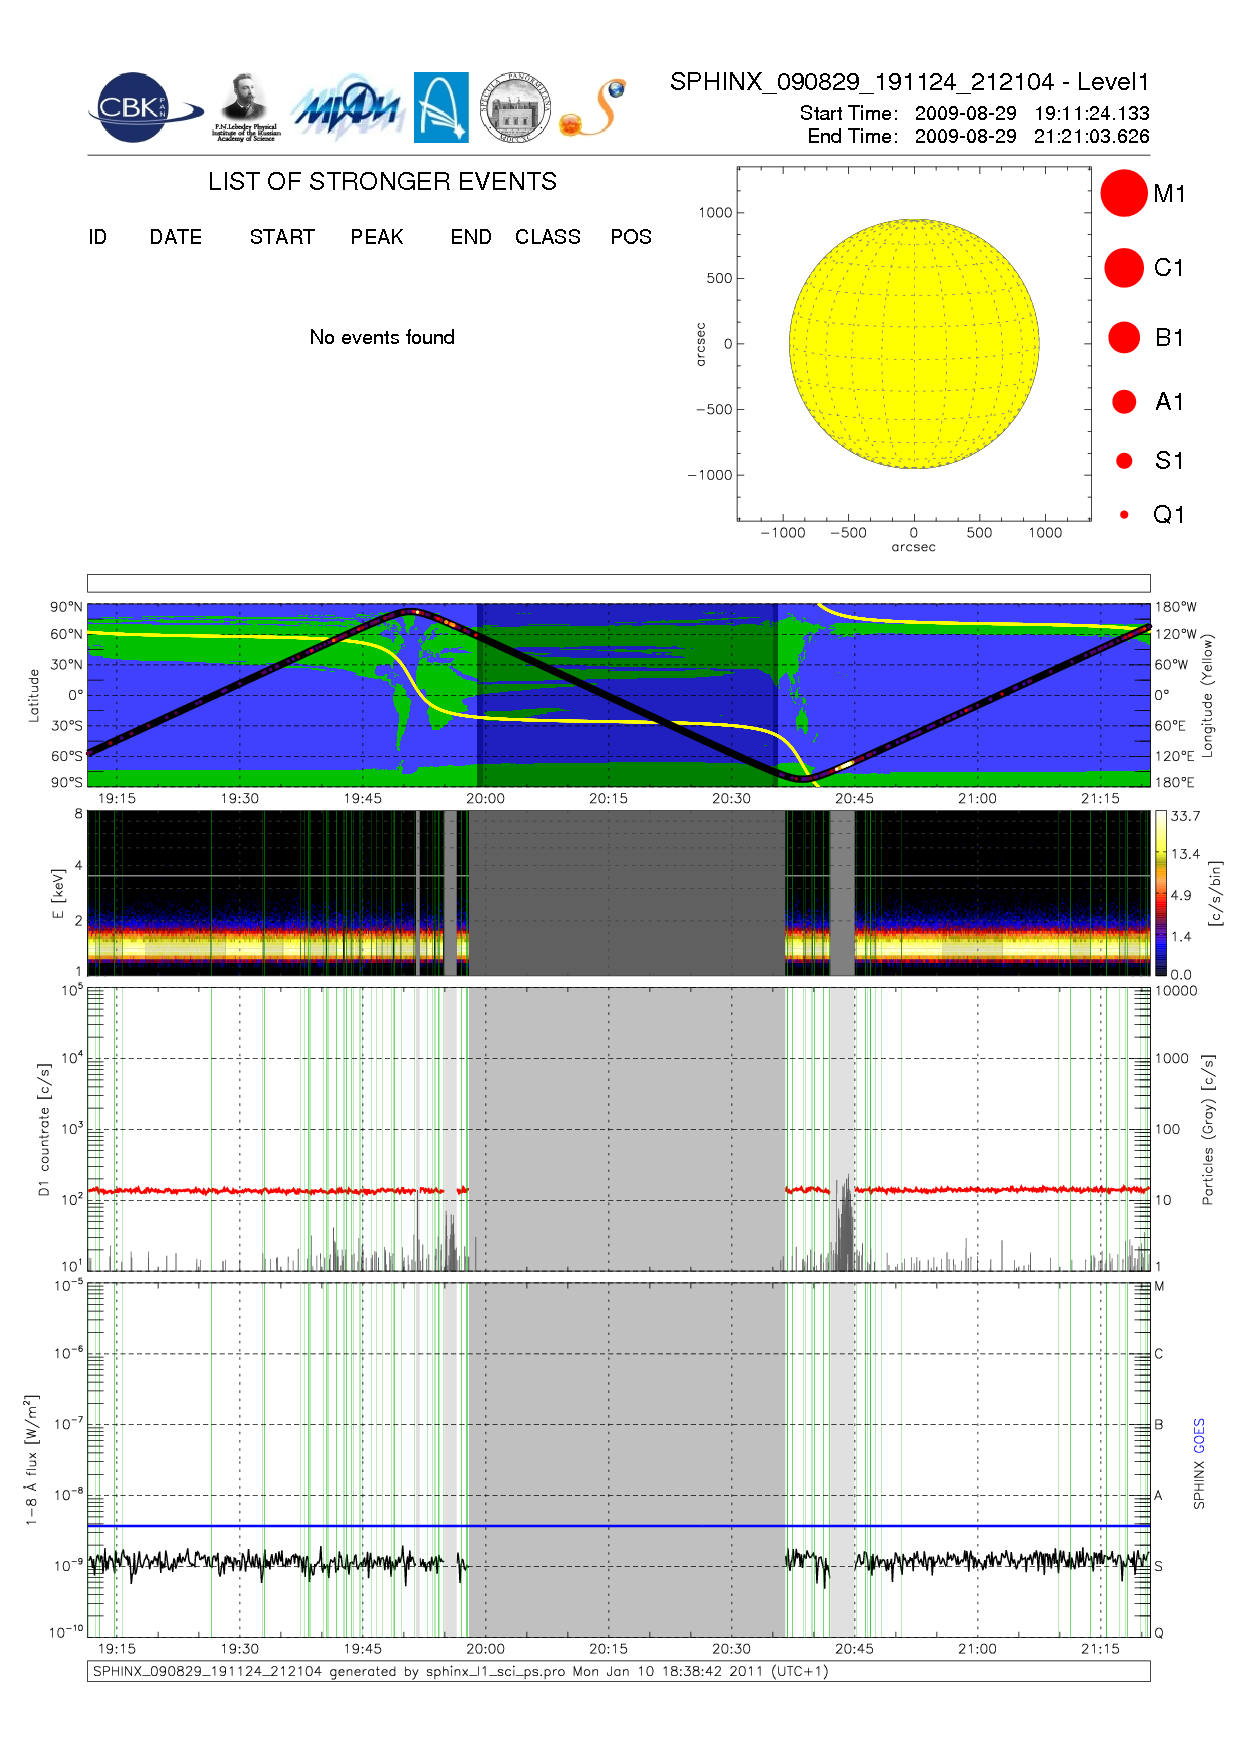Select the blue MIFI logo
The width and height of the screenshot is (1240, 1754).
click(347, 108)
